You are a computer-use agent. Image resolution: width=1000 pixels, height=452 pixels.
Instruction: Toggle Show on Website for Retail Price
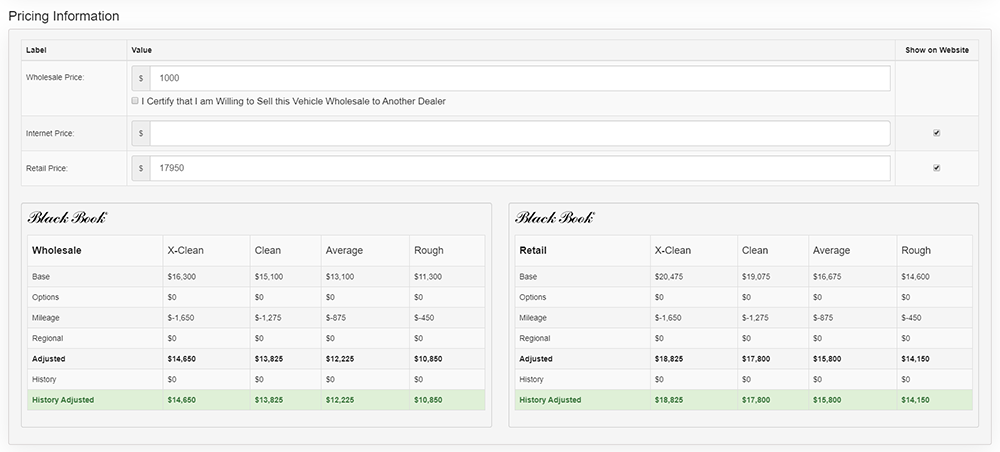936,168
